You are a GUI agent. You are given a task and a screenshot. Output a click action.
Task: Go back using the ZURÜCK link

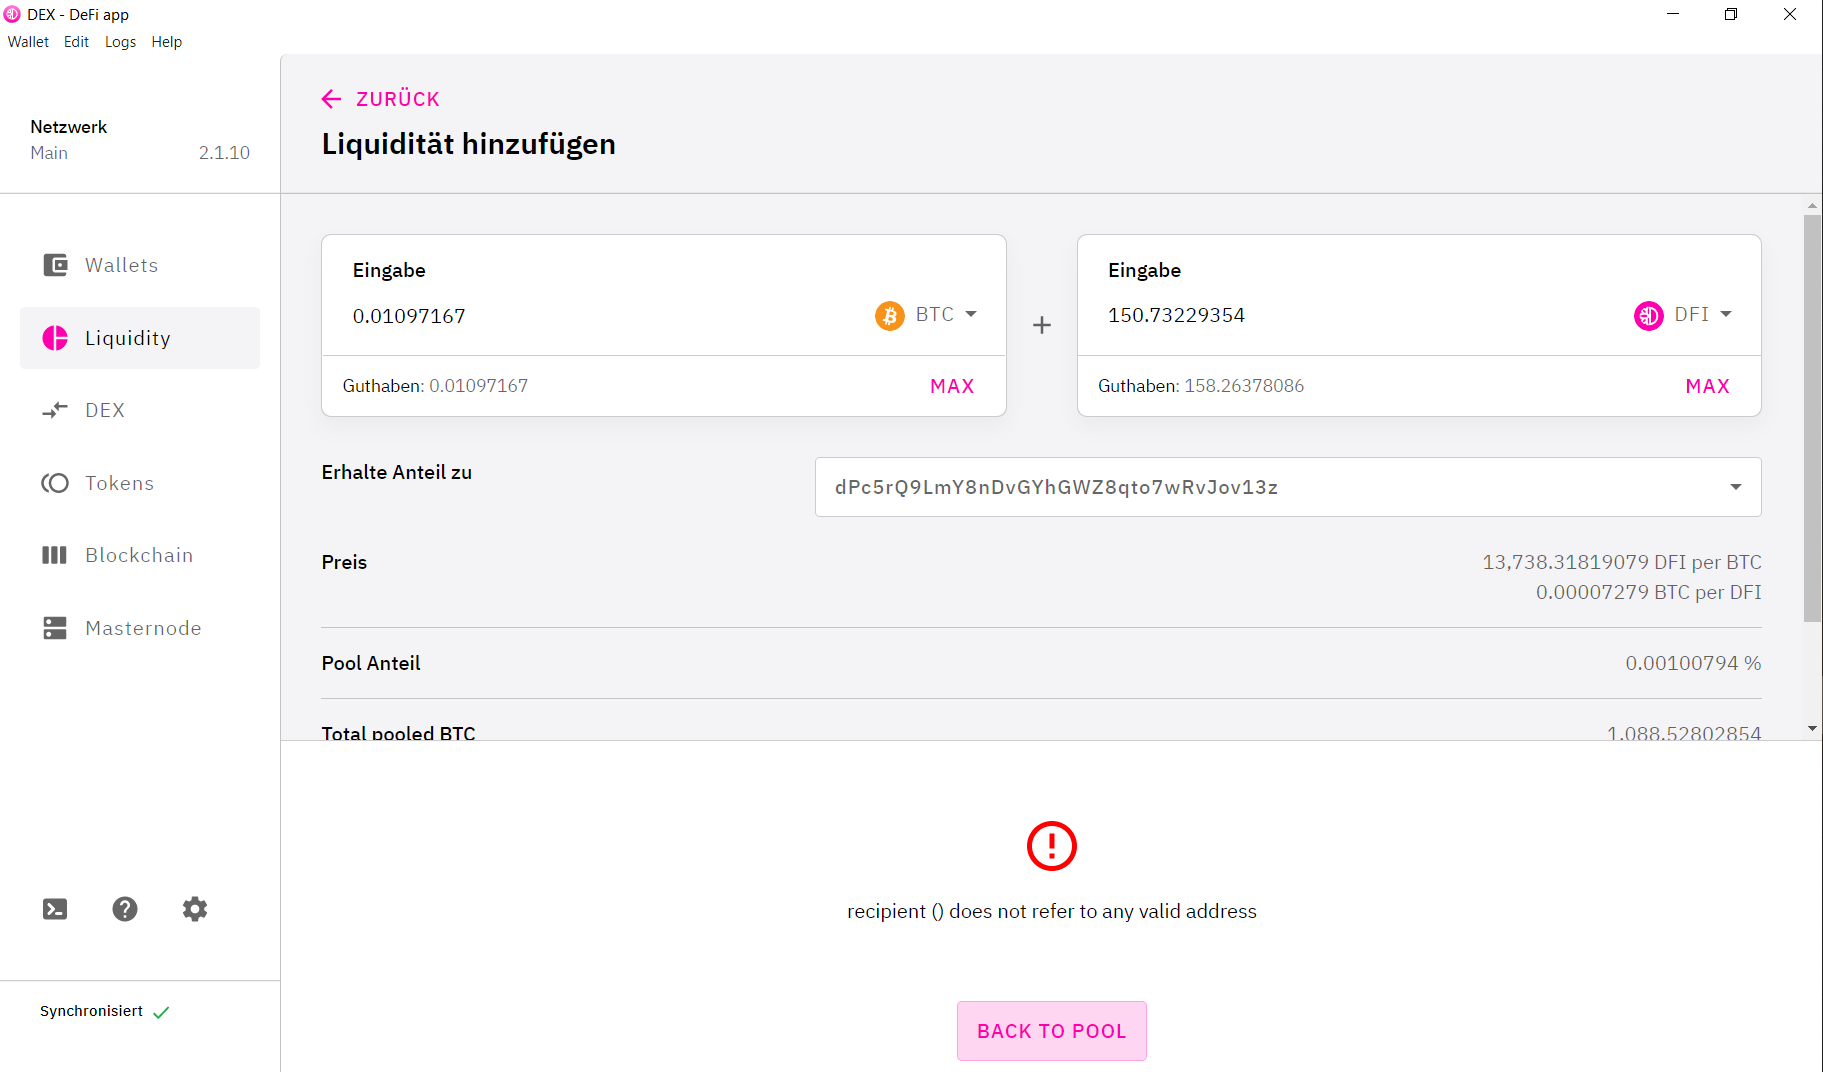[x=380, y=99]
